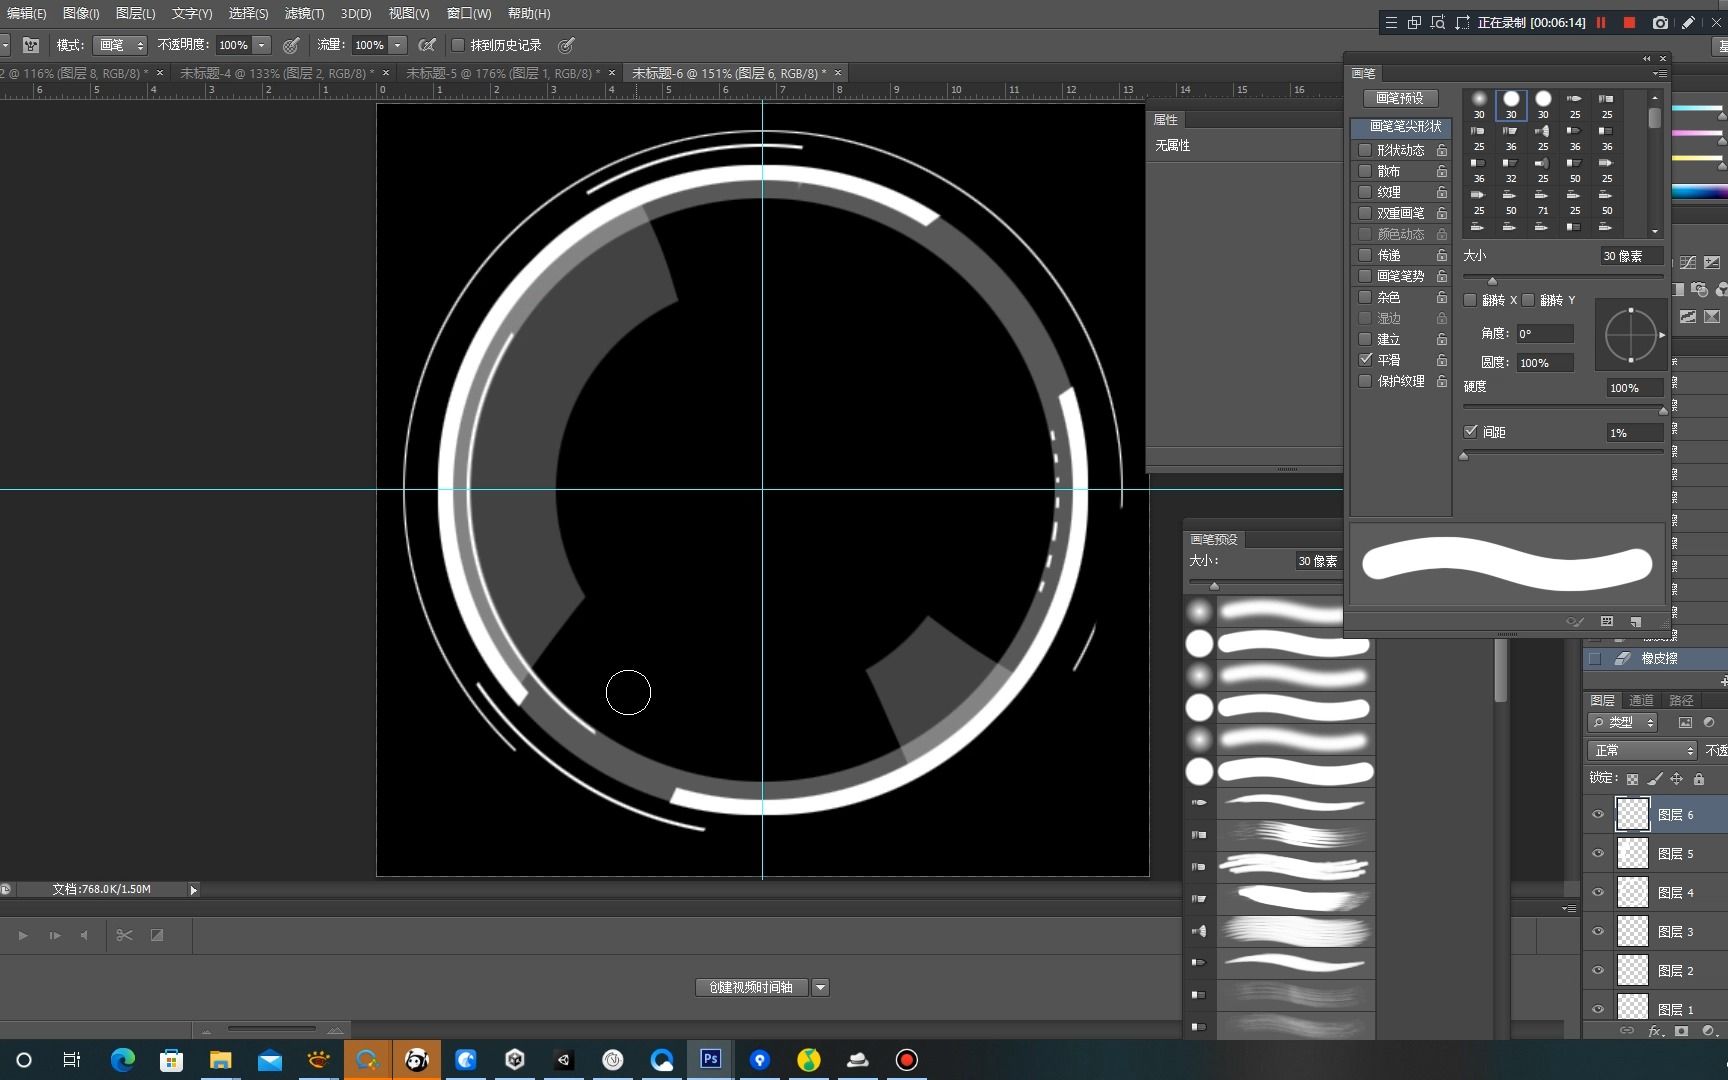Open the layer filter type (类型) dropdown
The height and width of the screenshot is (1080, 1728).
click(x=1623, y=722)
